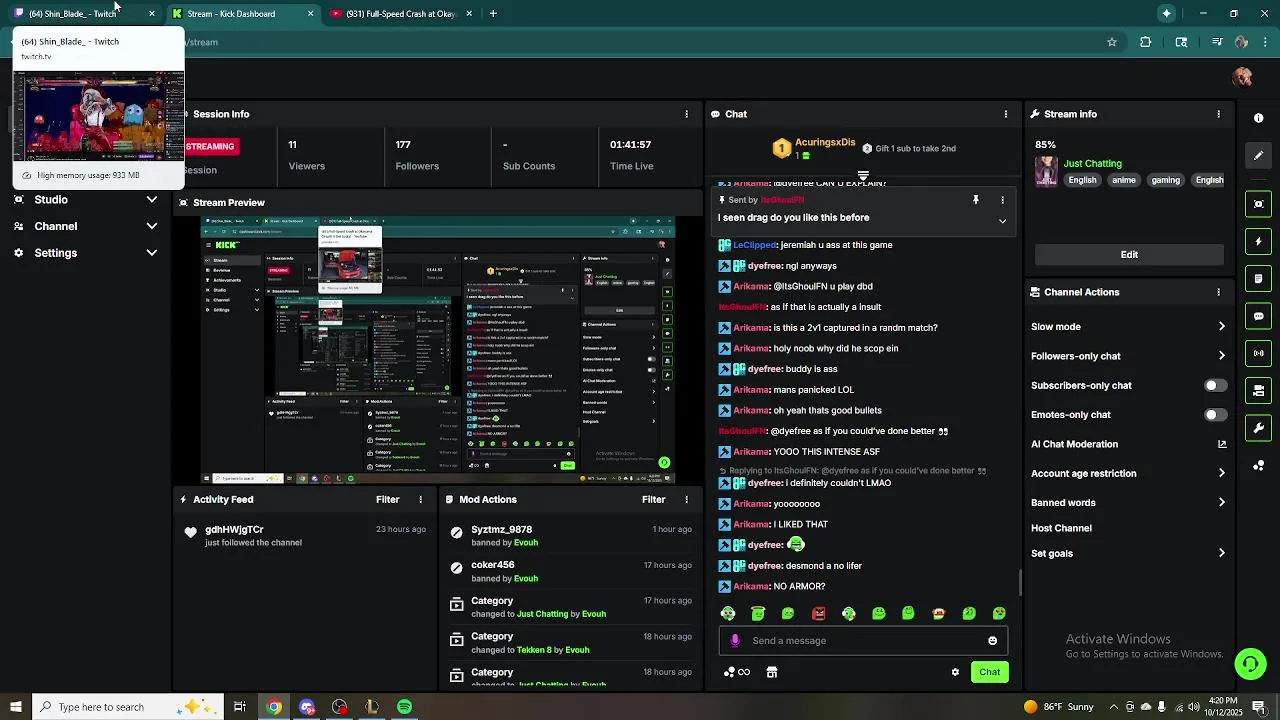Click the green Chat send button
The width and height of the screenshot is (1280, 720).
tap(989, 672)
